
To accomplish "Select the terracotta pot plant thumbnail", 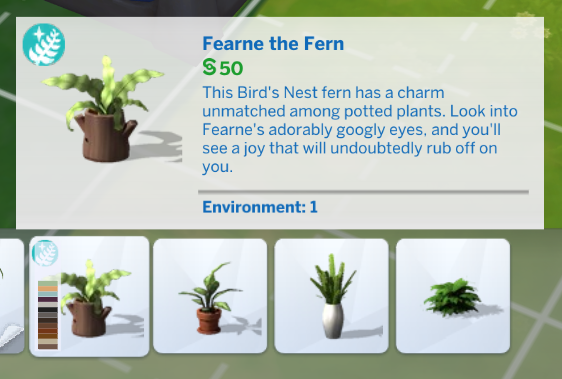I will pos(210,296).
